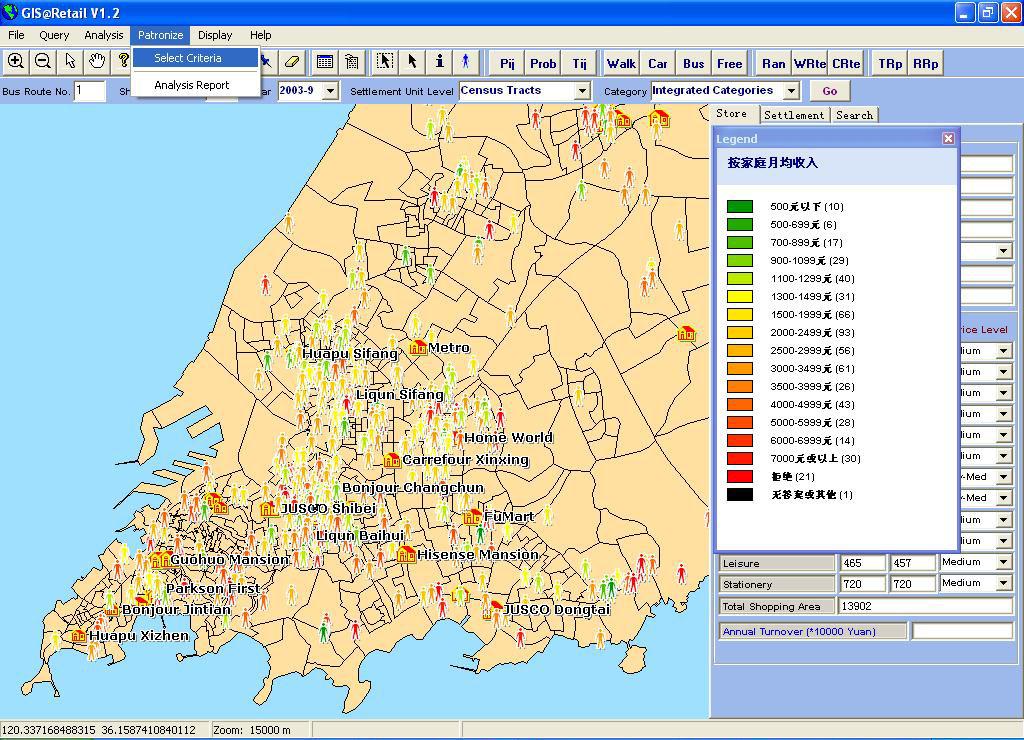1024x740 pixels.
Task: Click the Ran toolbar button
Action: [x=773, y=63]
